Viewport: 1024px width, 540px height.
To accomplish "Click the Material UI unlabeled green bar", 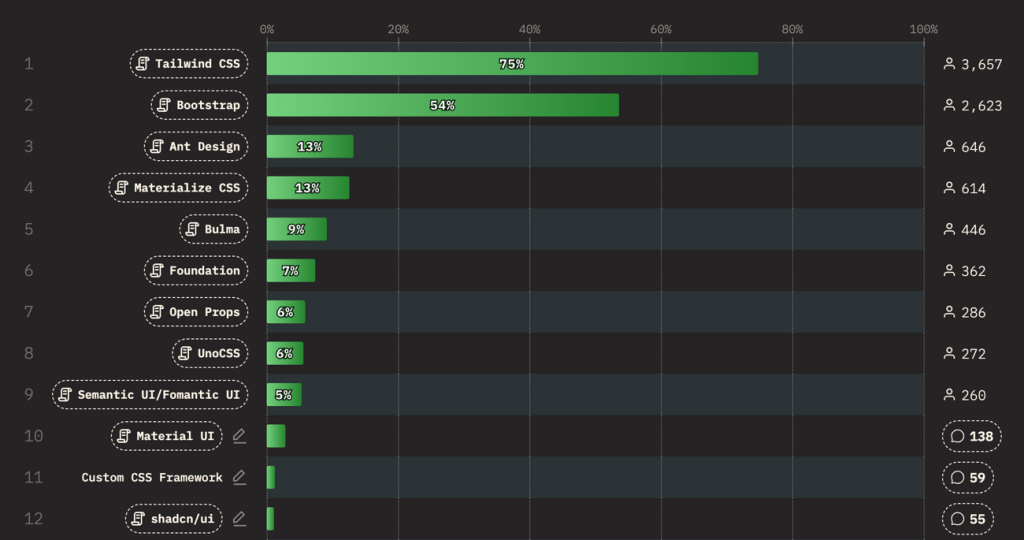I will coord(276,436).
